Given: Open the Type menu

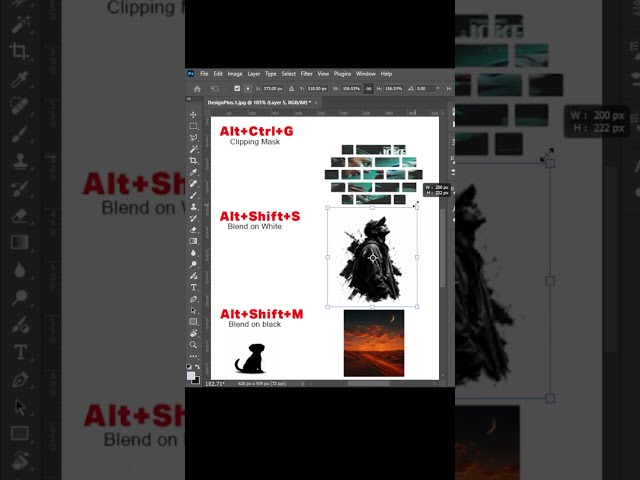Looking at the screenshot, I should pyautogui.click(x=271, y=74).
